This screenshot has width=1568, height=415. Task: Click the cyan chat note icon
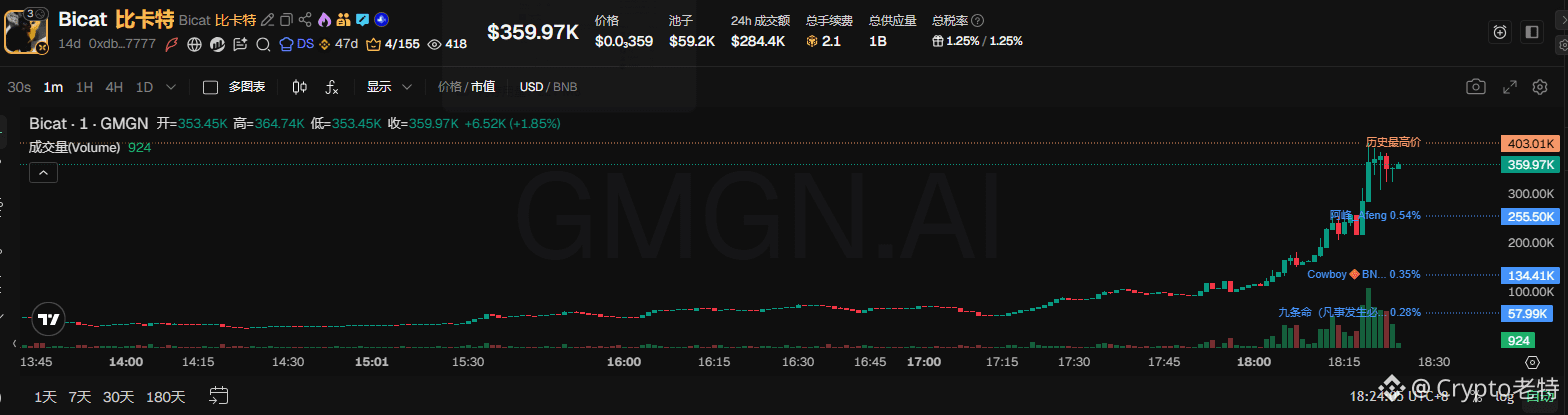coord(362,20)
